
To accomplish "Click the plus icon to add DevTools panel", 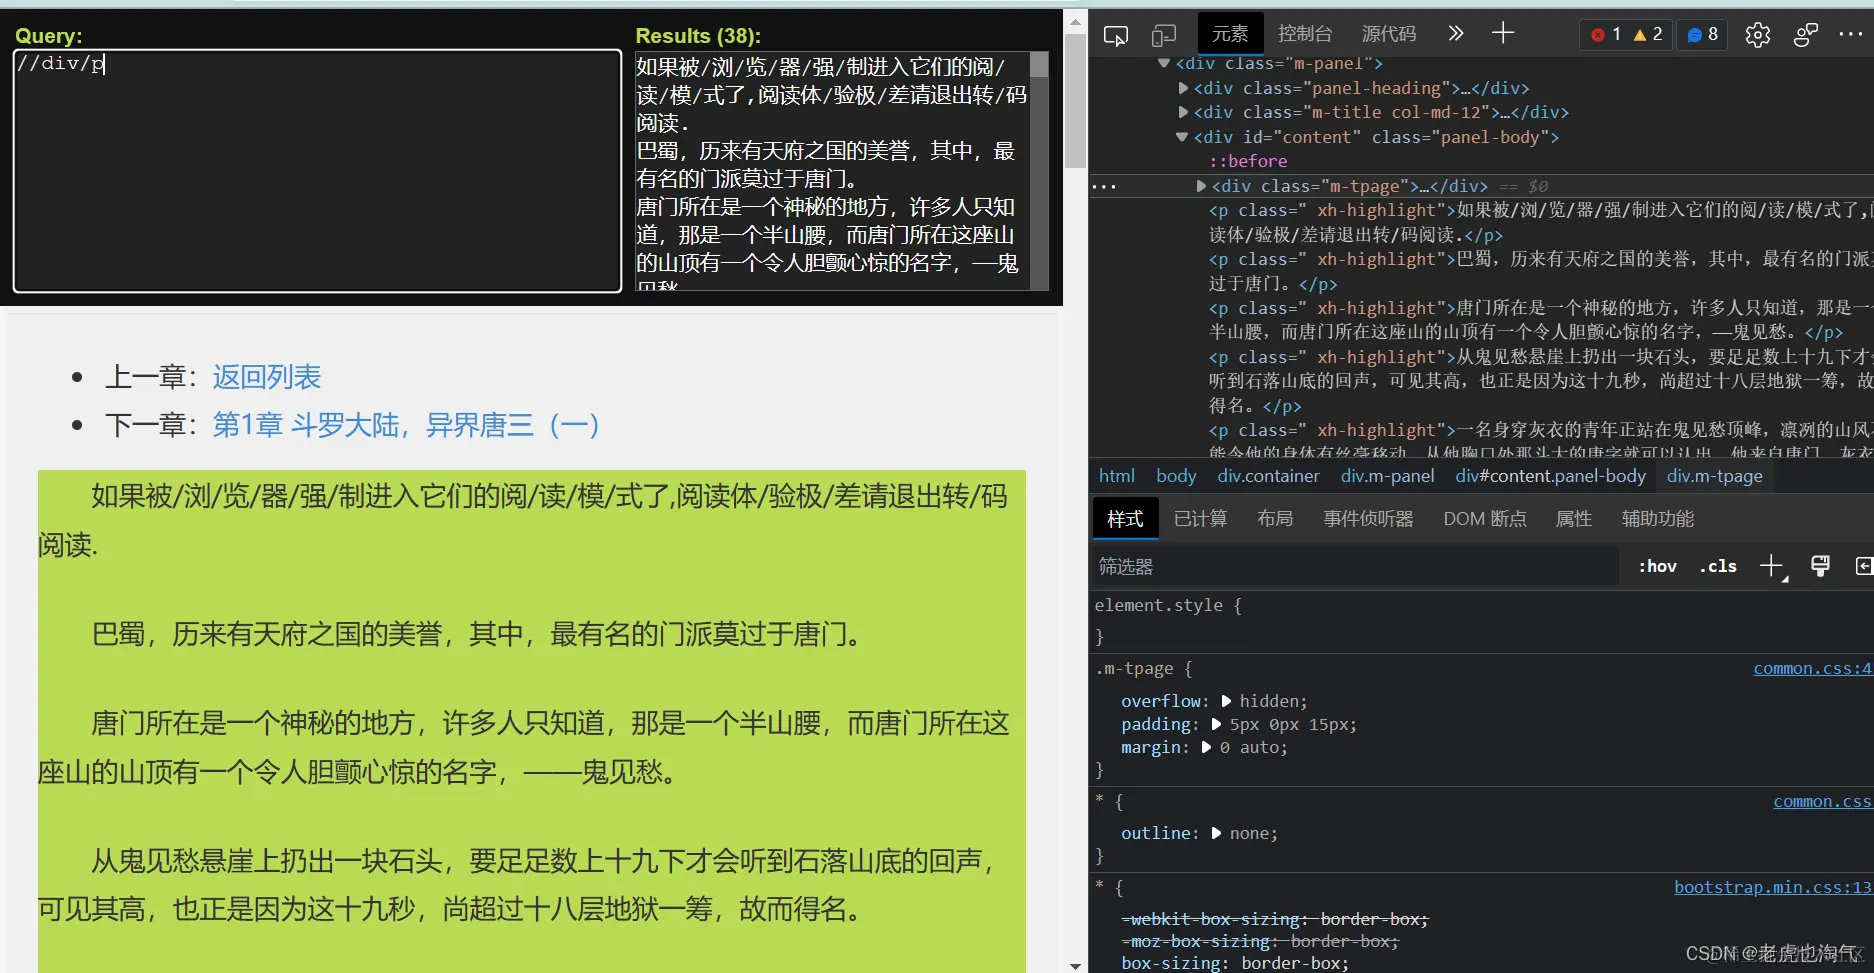I will pyautogui.click(x=1502, y=33).
